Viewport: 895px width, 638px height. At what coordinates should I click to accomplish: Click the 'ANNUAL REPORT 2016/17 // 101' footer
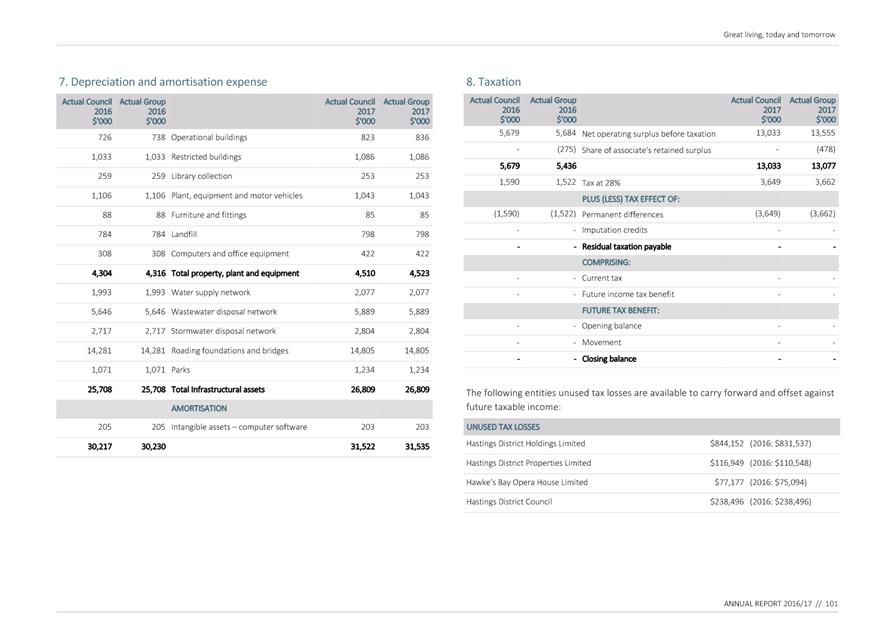[781, 604]
